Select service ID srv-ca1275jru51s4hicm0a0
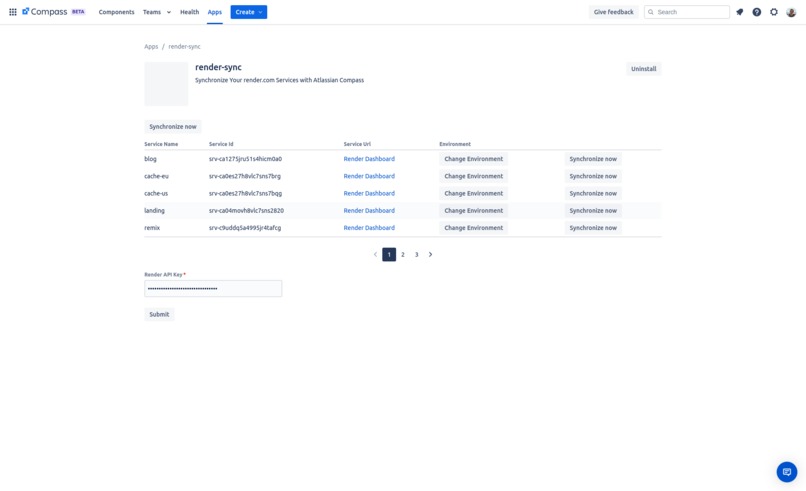806x491 pixels. pos(245,159)
